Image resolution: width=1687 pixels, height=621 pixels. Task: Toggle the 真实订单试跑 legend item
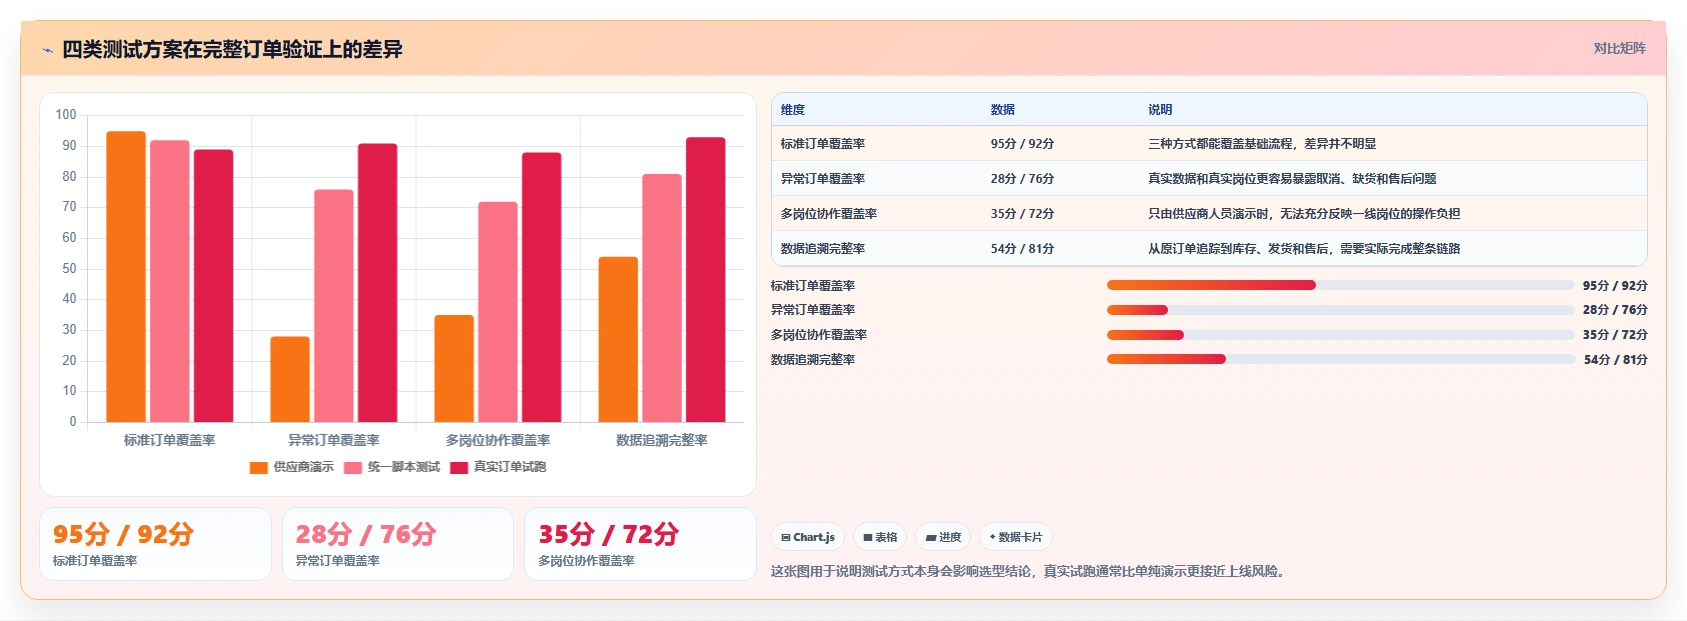pyautogui.click(x=498, y=467)
